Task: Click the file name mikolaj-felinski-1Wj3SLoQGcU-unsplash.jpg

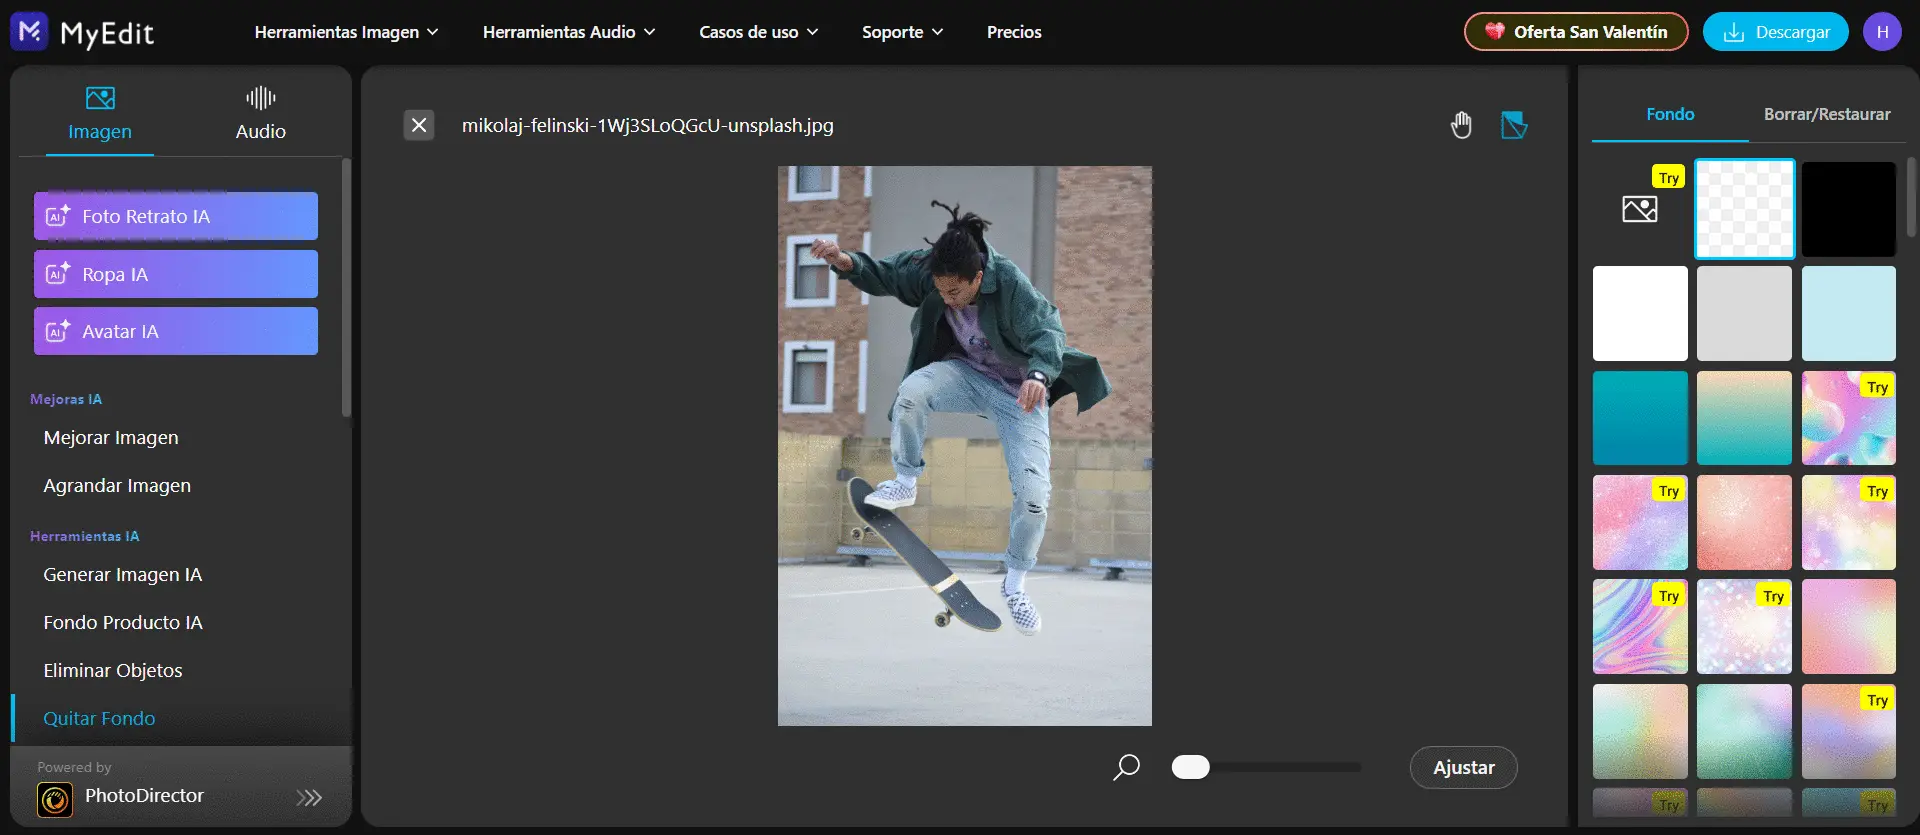Action: 648,125
